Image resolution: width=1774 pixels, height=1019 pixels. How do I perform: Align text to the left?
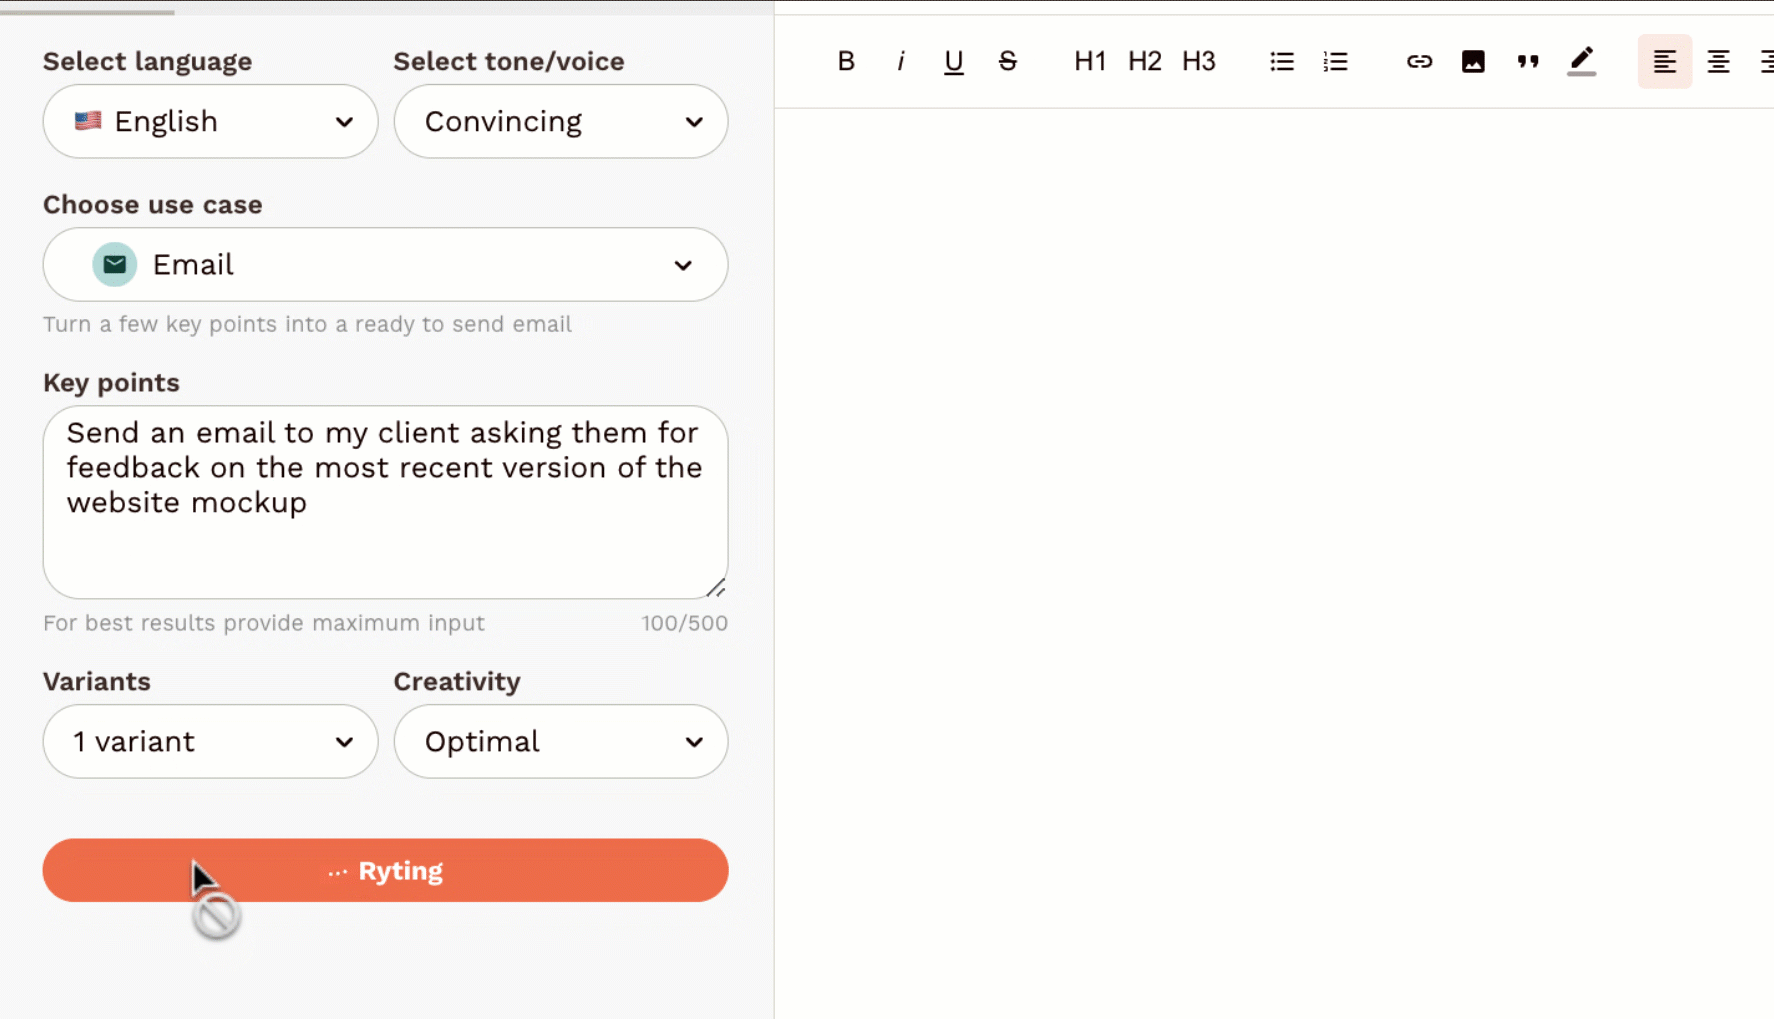[x=1665, y=61]
